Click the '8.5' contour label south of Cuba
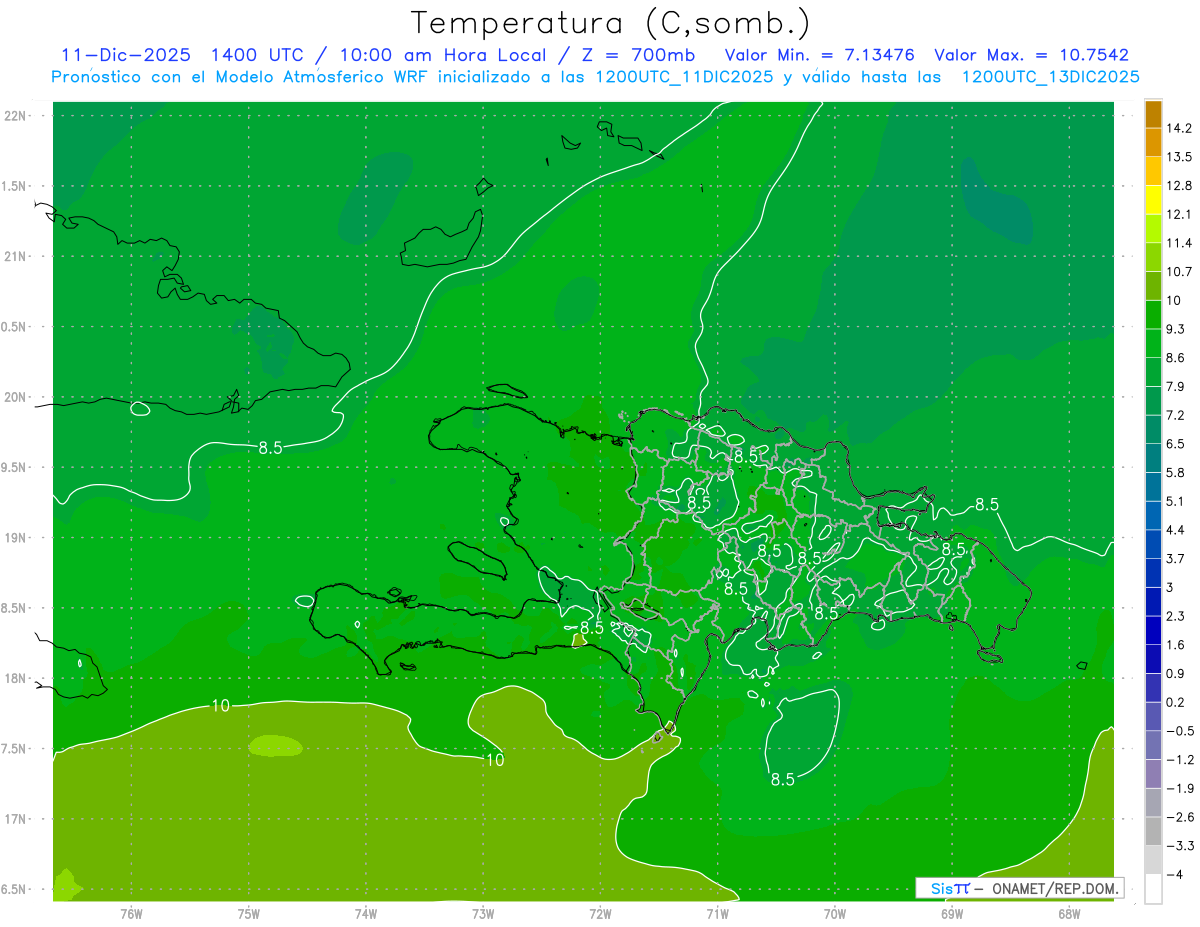 point(270,448)
